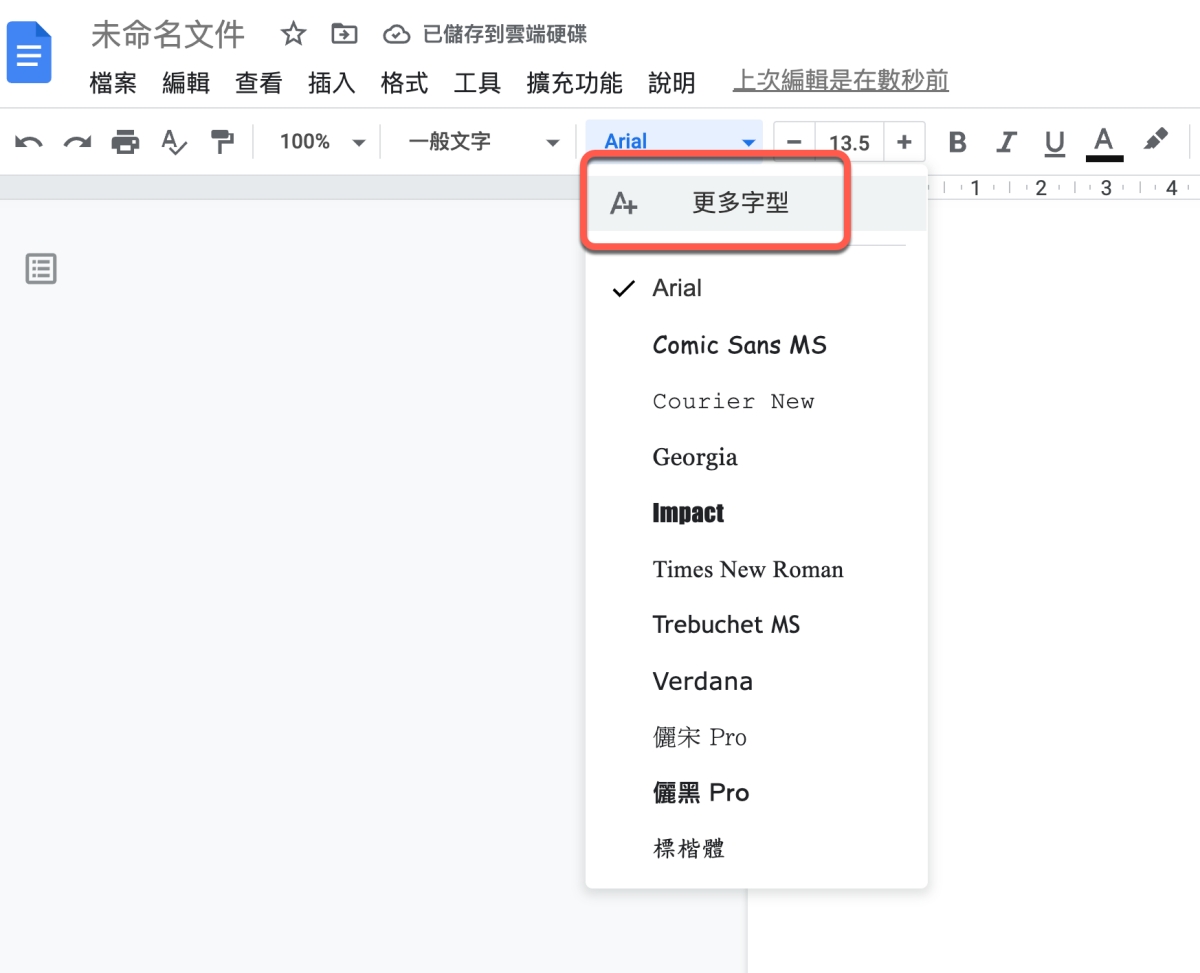
Task: Select the Trebuchet MS font
Action: 756,625
